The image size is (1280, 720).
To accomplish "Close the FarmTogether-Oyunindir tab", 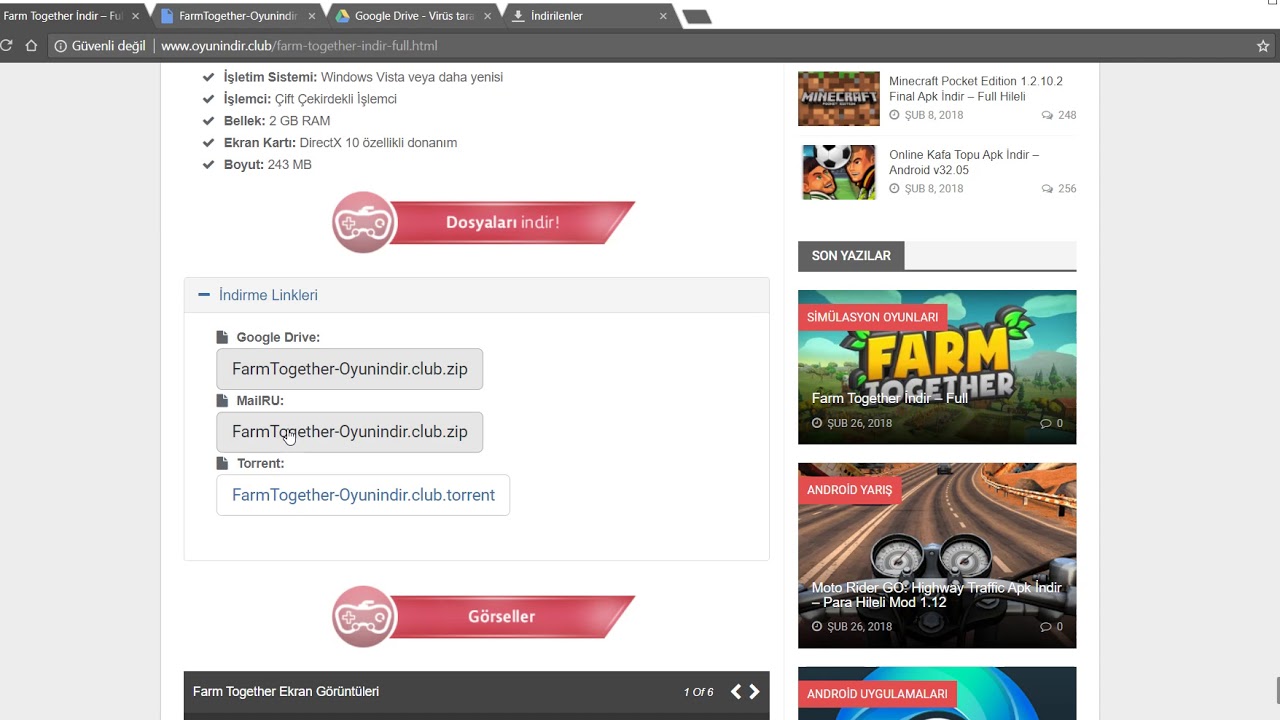I will coord(312,16).
